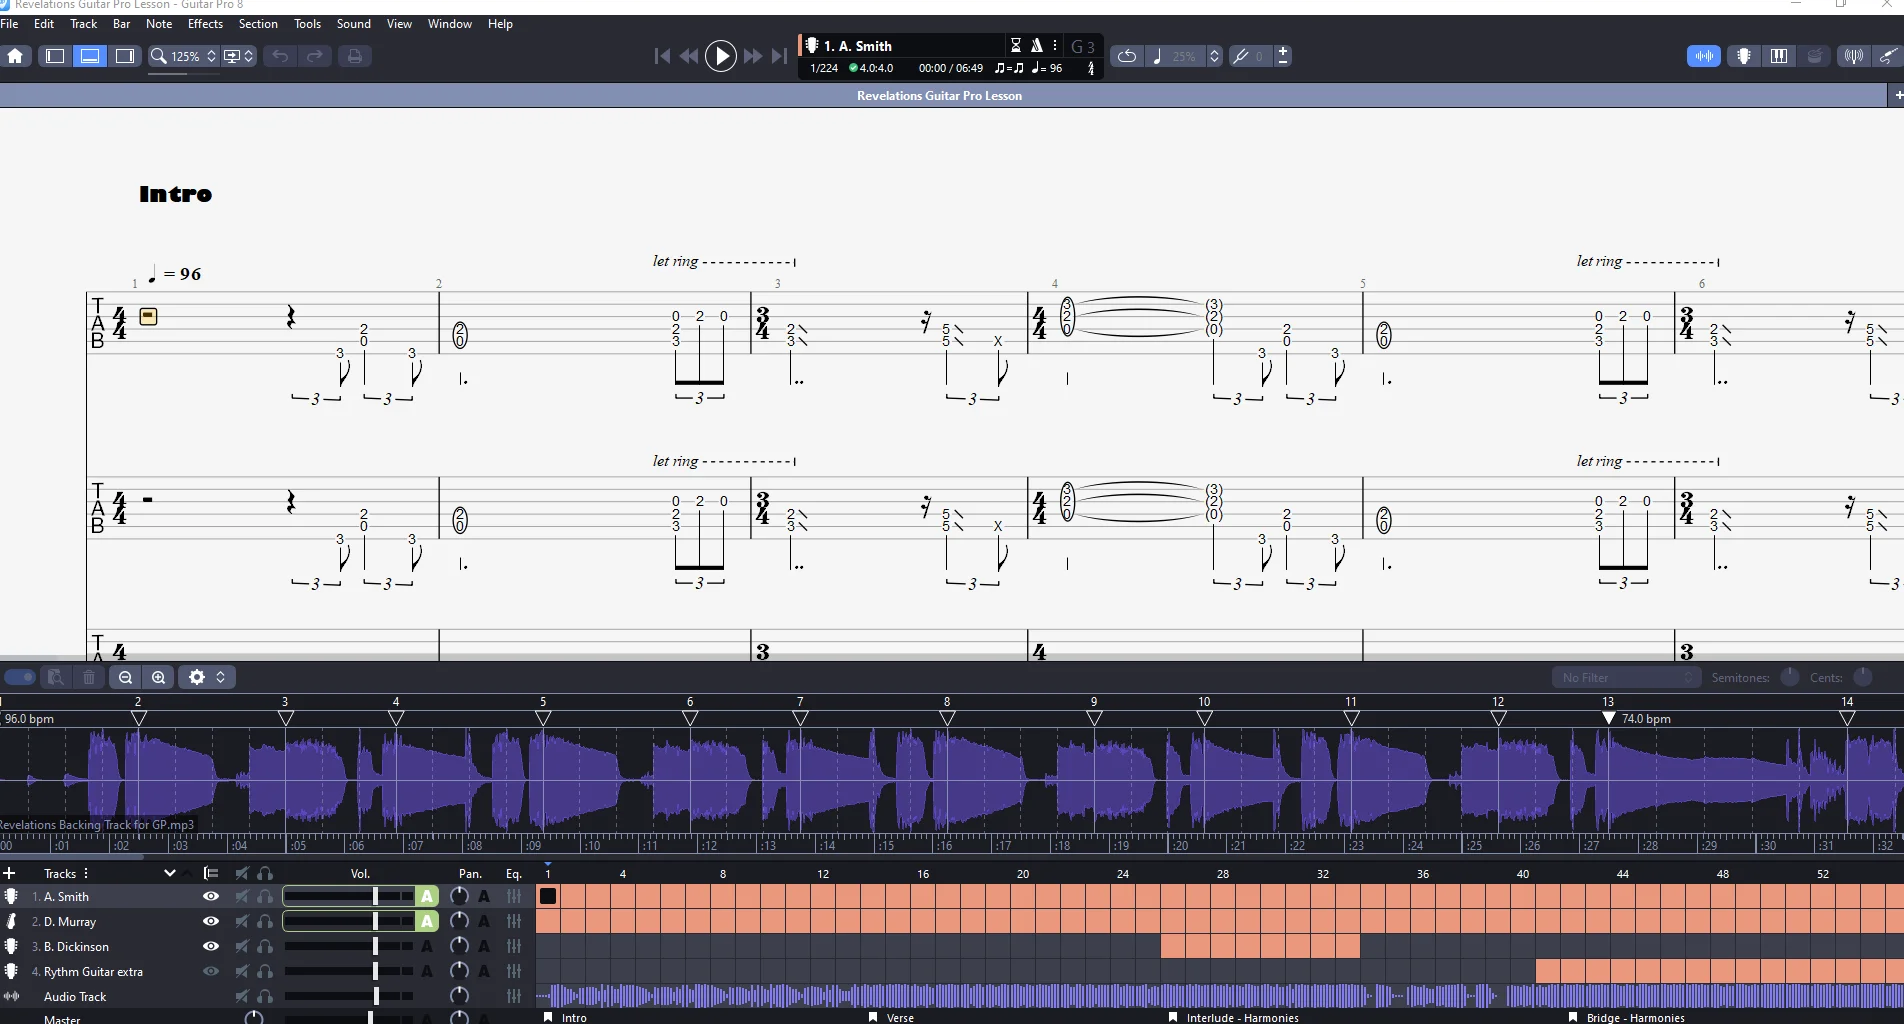
Task: Toggle the right inspector panel
Action: [x=125, y=56]
